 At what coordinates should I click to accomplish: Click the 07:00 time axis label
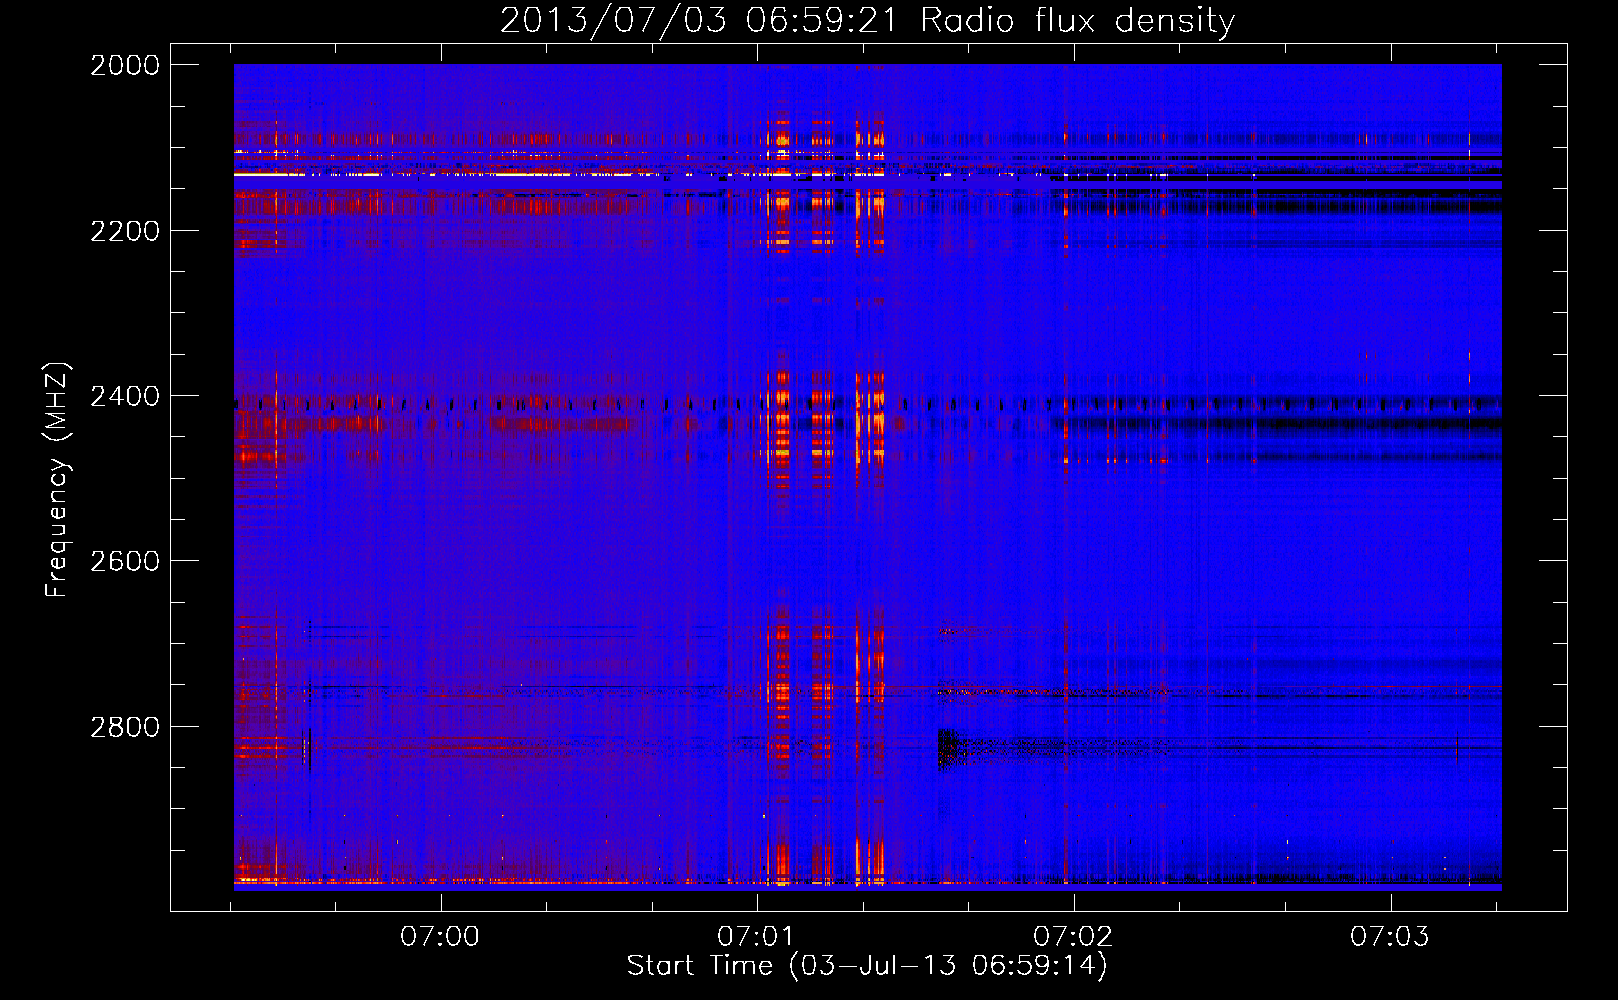click(x=440, y=937)
